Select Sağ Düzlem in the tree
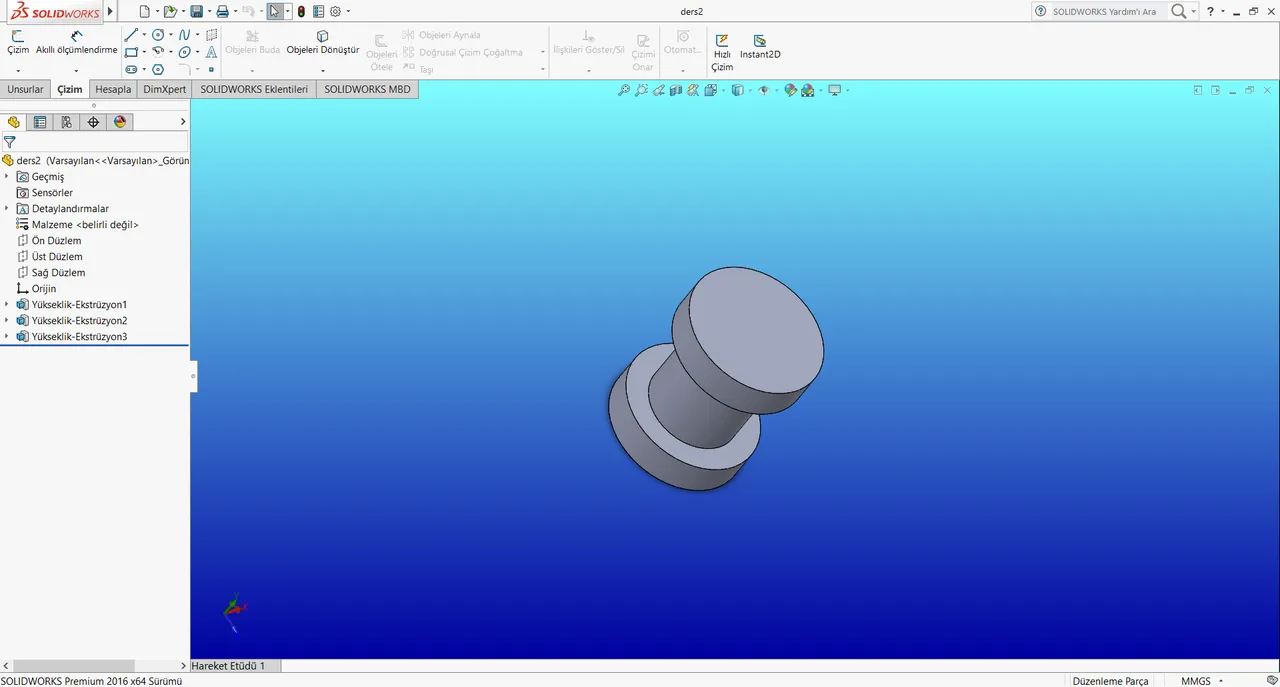Screen dimensions: 1280x687 [58, 272]
